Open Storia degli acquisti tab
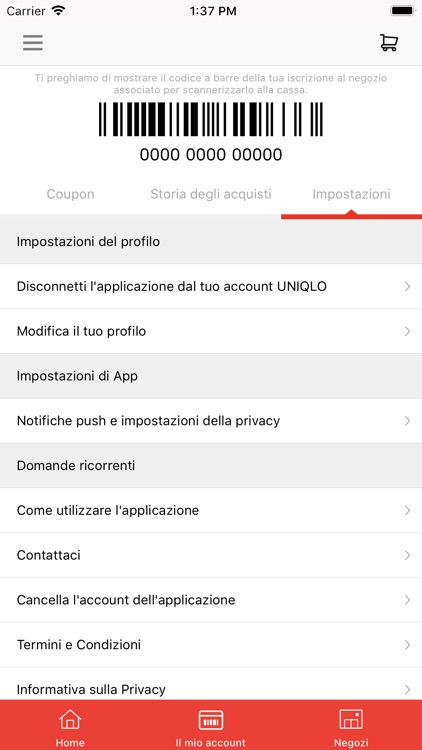This screenshot has height=750, width=422. (x=211, y=194)
